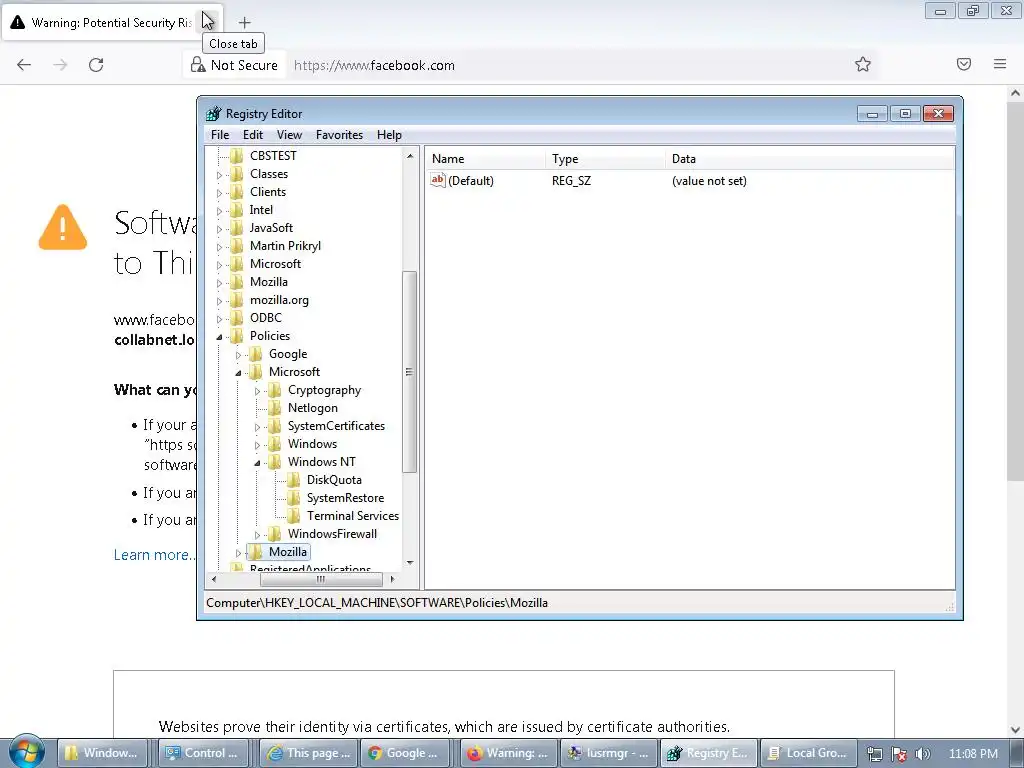The image size is (1024, 768).
Task: Click the network tray icon
Action: [874, 754]
